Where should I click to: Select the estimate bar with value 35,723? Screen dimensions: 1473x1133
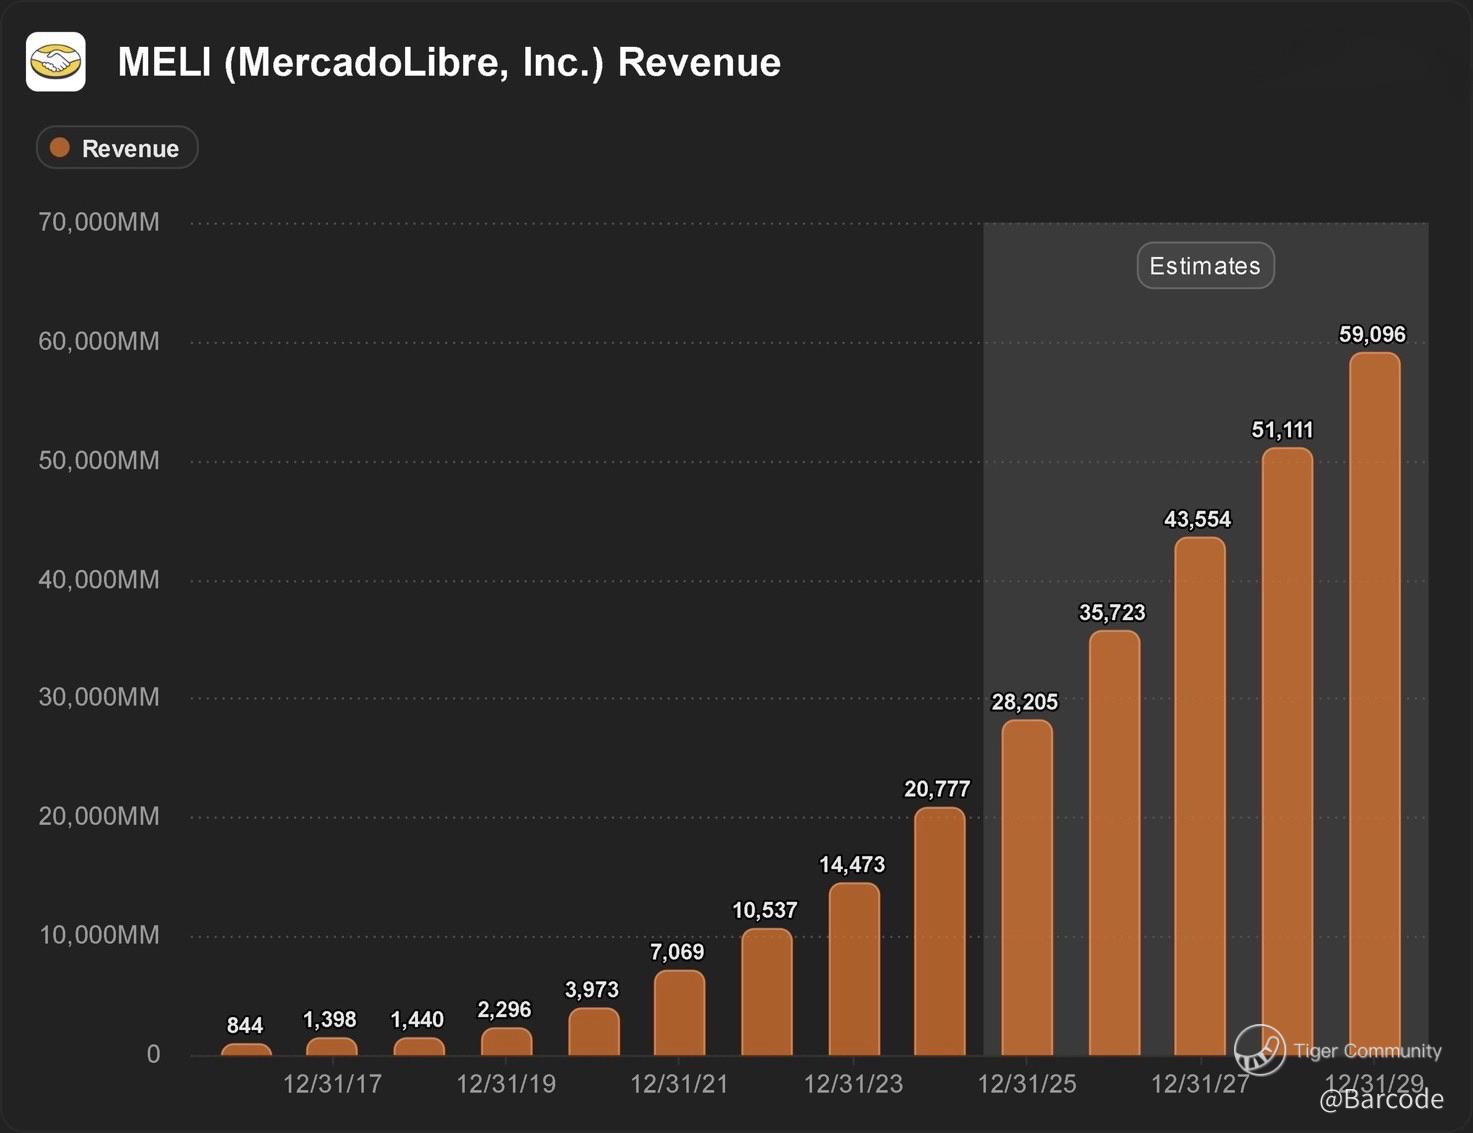click(x=1114, y=843)
